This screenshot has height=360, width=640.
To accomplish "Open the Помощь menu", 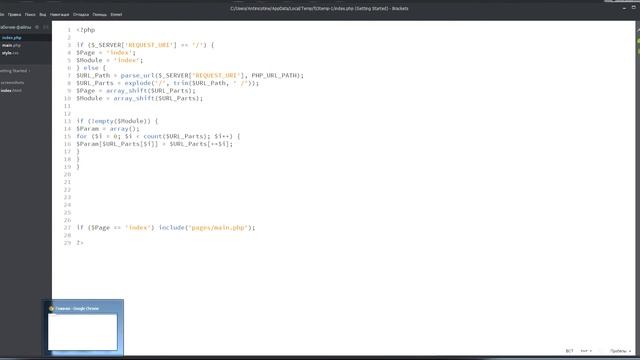I will [99, 14].
